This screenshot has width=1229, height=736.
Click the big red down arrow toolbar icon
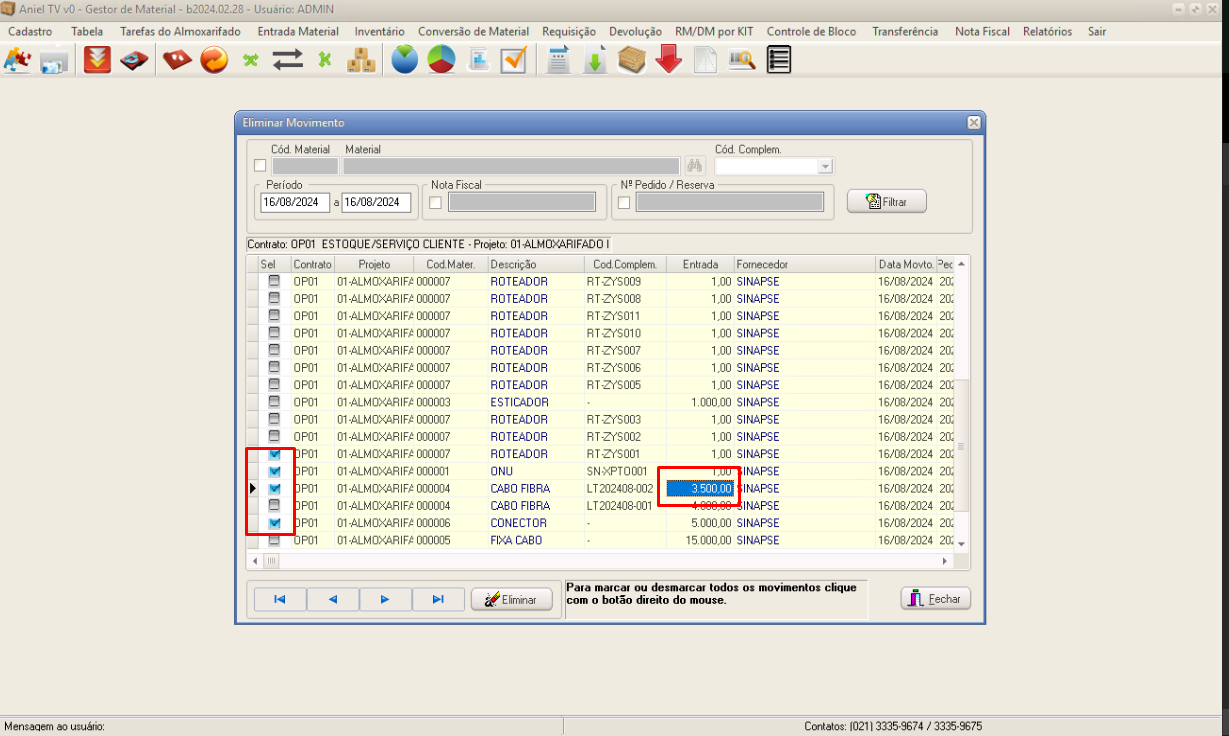pos(669,60)
